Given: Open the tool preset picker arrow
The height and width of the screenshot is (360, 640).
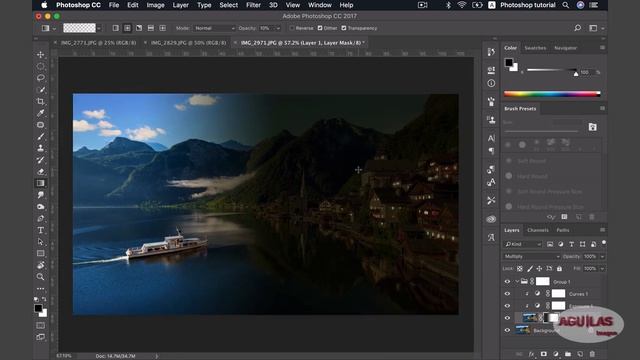Looking at the screenshot, I should tap(54, 28).
